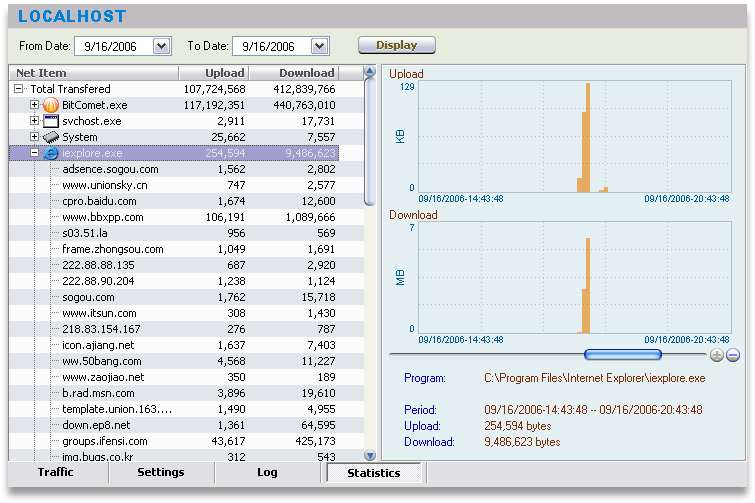Select the groups.ifensi.com row
Screen dimensions: 755x503
click(x=186, y=441)
